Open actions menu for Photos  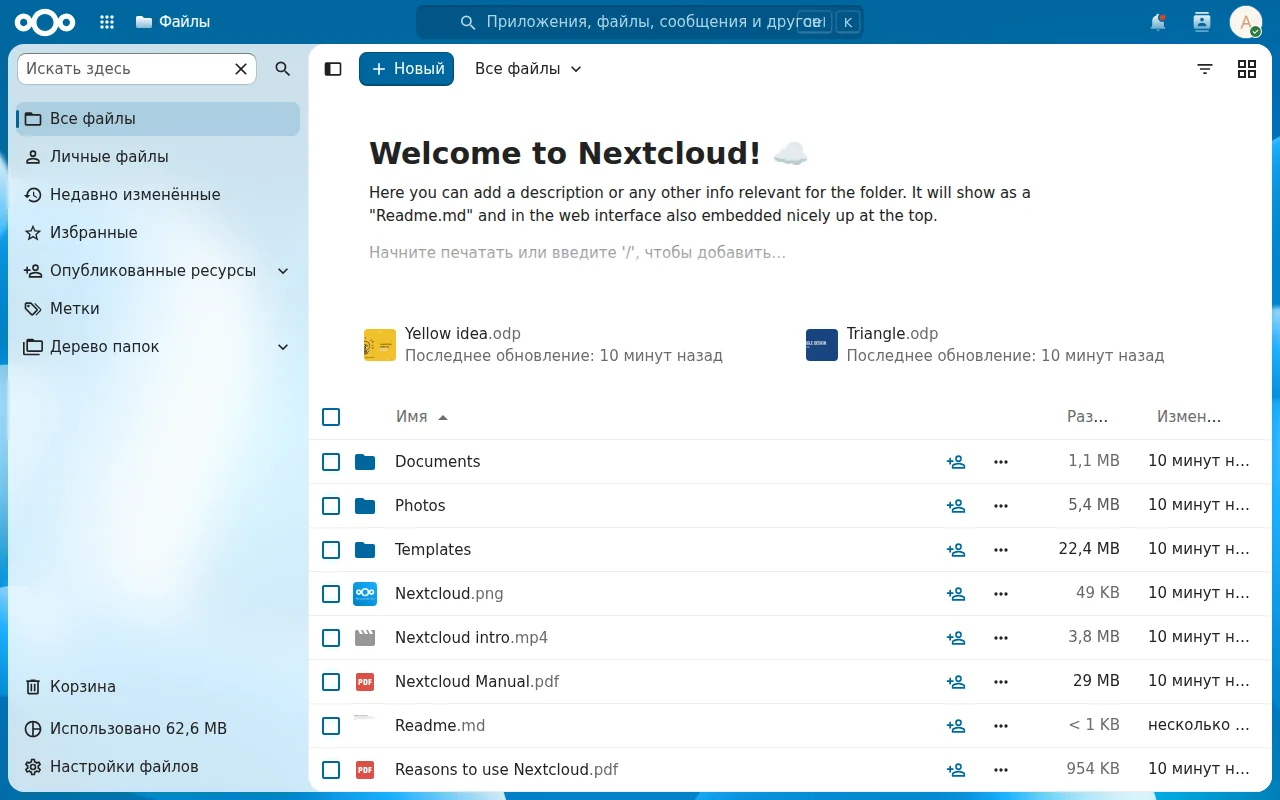1001,506
